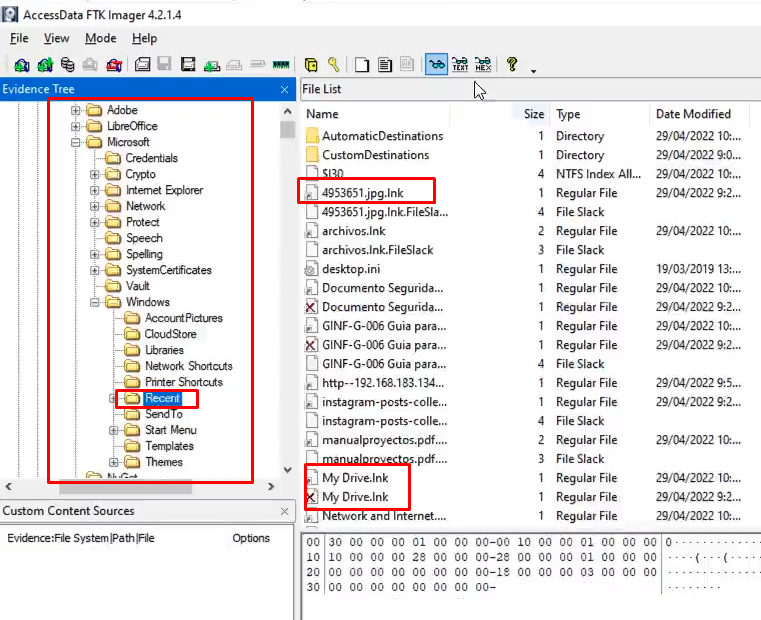
Task: Select the Printer Shortcuts folder
Action: pyautogui.click(x=183, y=383)
